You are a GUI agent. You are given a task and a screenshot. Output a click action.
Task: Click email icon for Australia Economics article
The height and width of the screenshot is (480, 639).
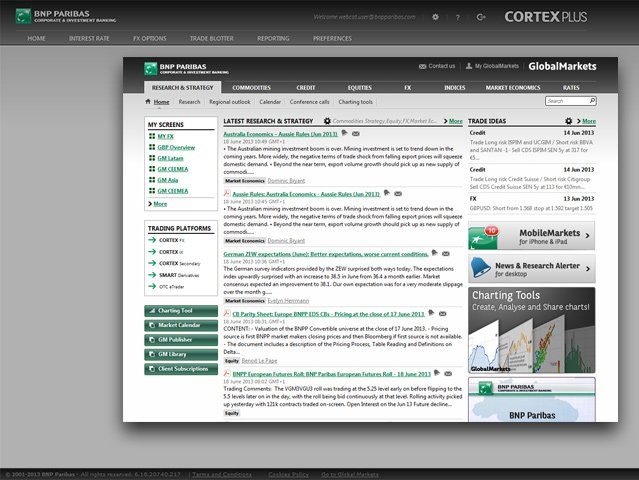point(356,134)
